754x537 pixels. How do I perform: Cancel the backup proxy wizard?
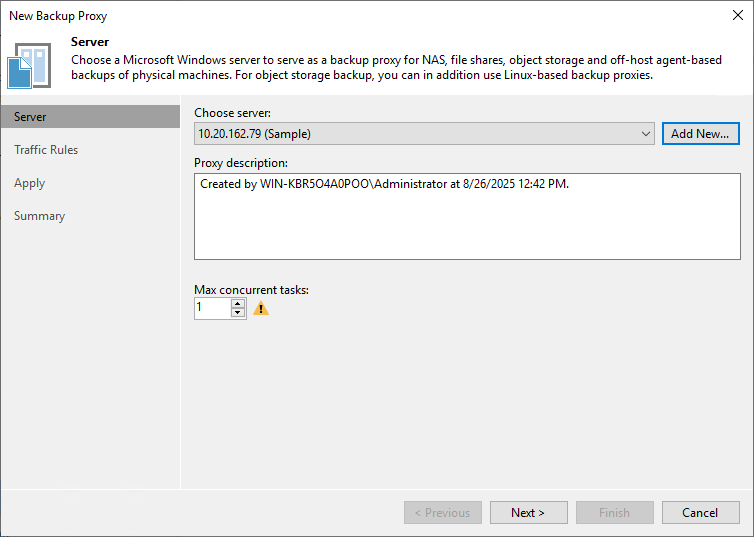click(700, 513)
